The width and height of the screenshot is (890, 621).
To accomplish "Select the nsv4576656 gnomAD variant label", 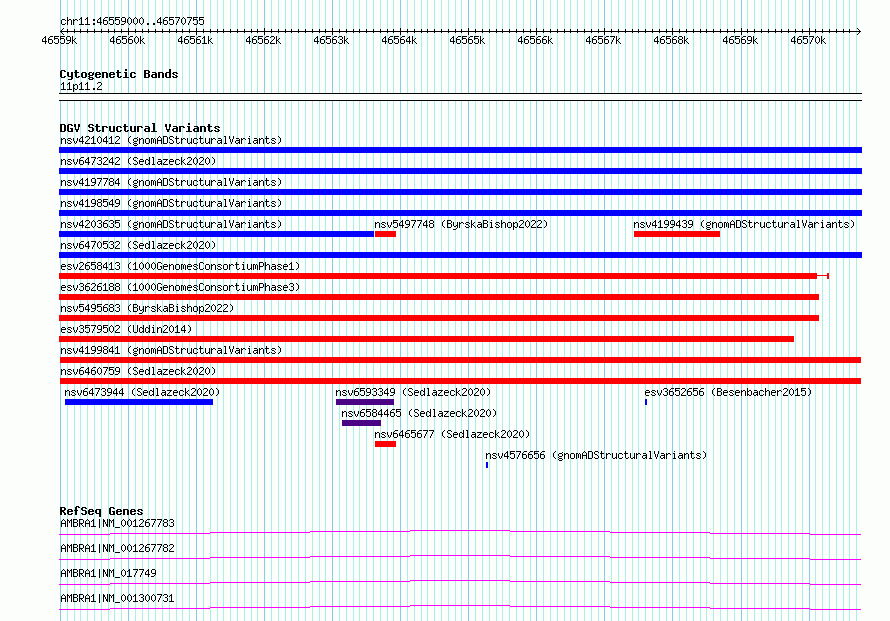I will (596, 455).
